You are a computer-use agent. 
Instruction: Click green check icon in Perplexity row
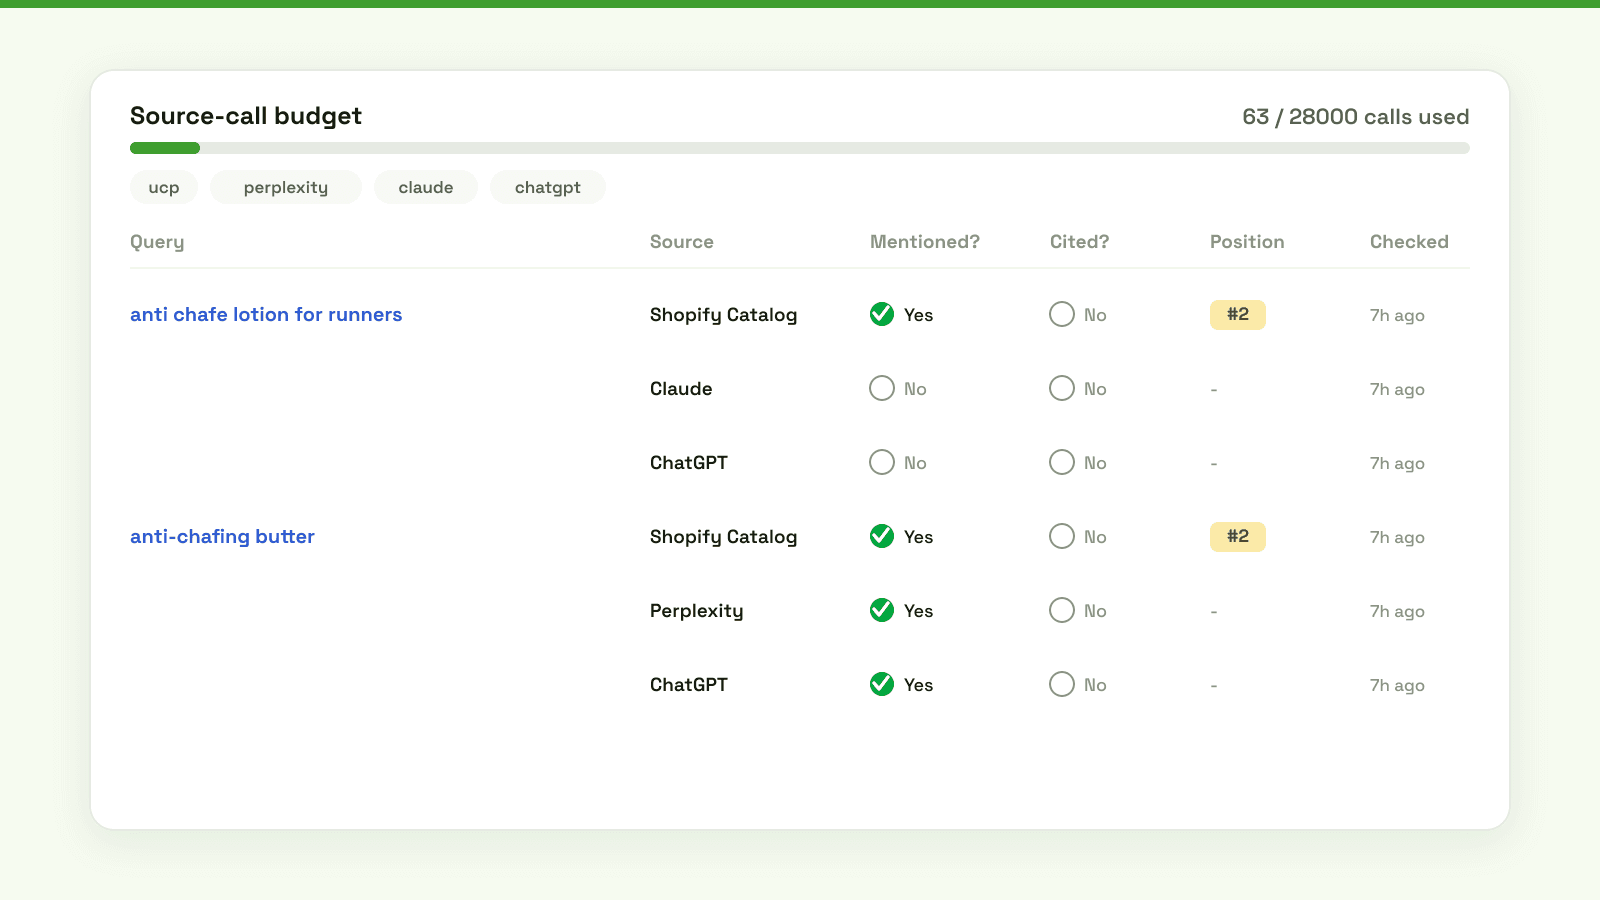(882, 610)
